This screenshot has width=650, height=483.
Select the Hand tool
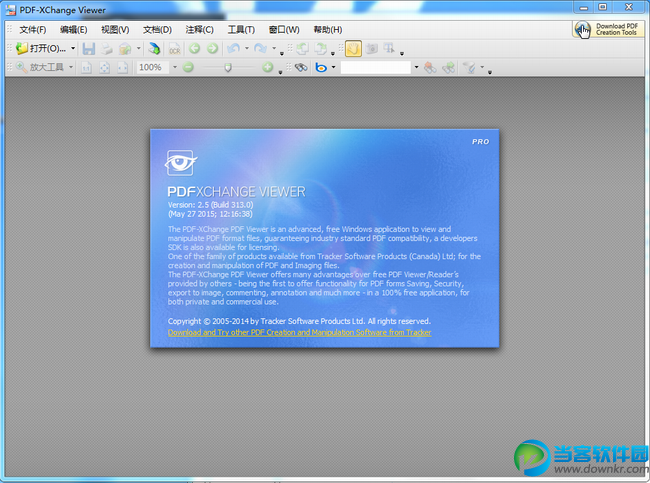pos(353,49)
